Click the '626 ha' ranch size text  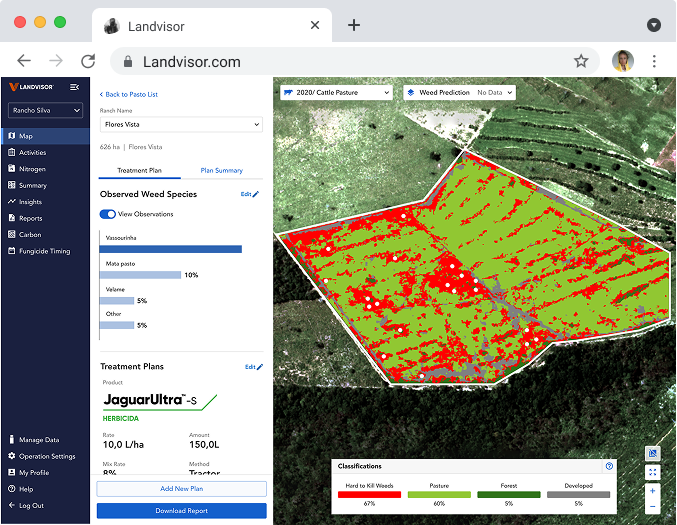(110, 147)
